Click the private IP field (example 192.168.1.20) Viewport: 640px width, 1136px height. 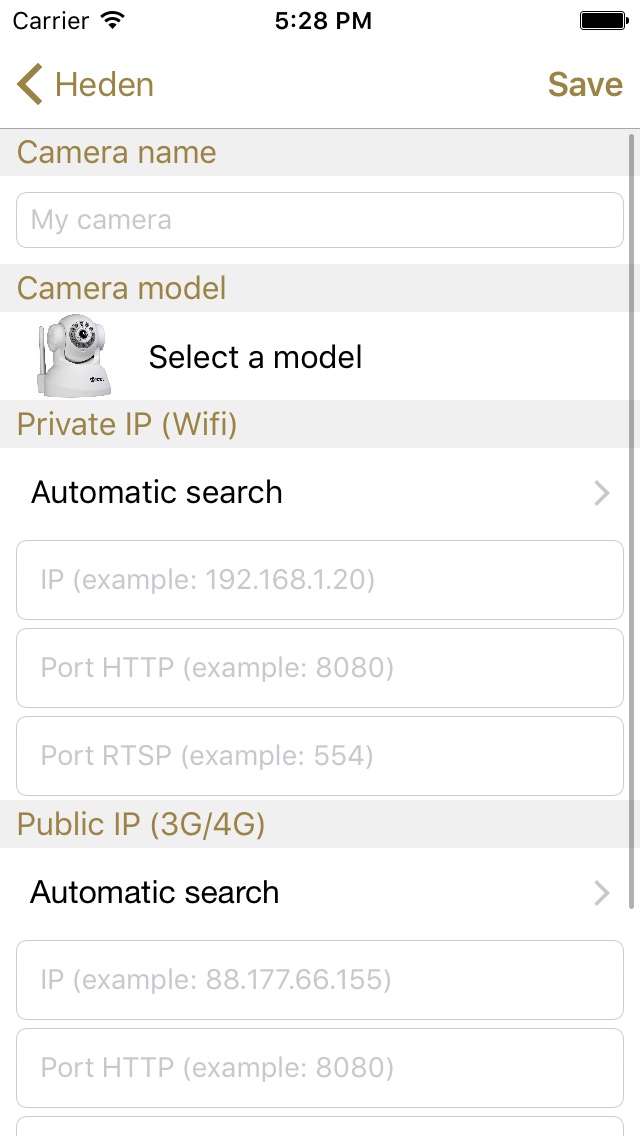(x=320, y=580)
